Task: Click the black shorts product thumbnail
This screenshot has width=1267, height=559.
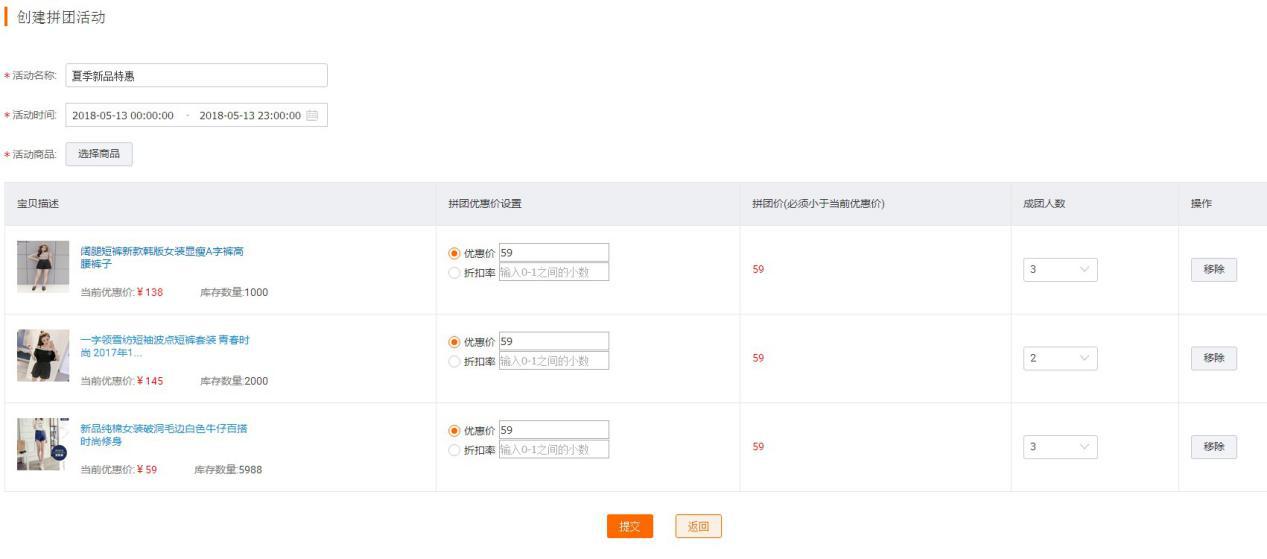Action: tap(43, 267)
